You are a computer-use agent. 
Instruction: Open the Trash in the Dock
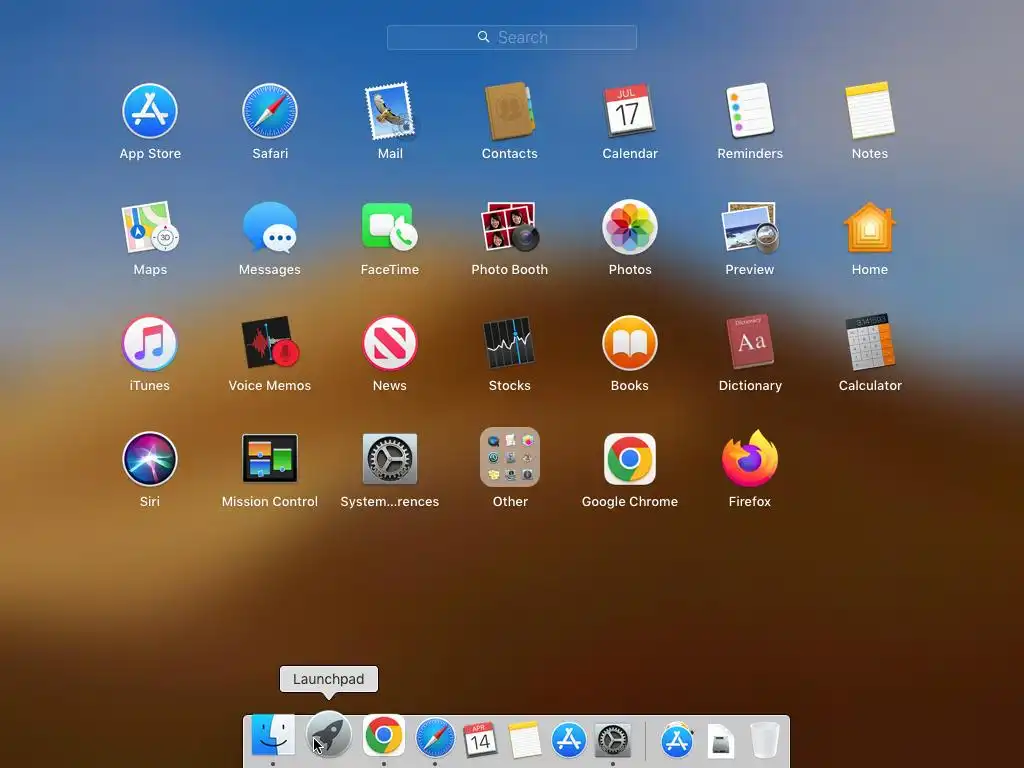click(764, 740)
